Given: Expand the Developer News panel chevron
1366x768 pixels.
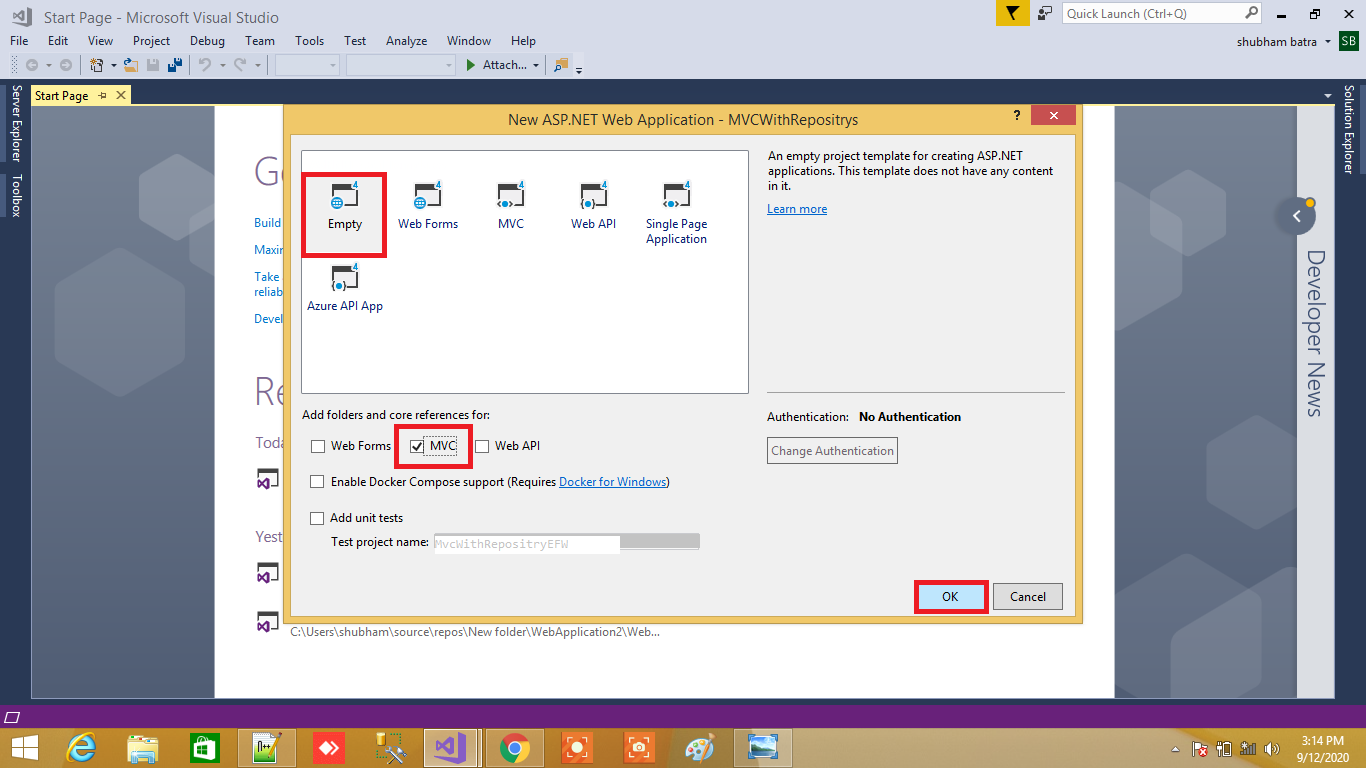Looking at the screenshot, I should 1297,216.
